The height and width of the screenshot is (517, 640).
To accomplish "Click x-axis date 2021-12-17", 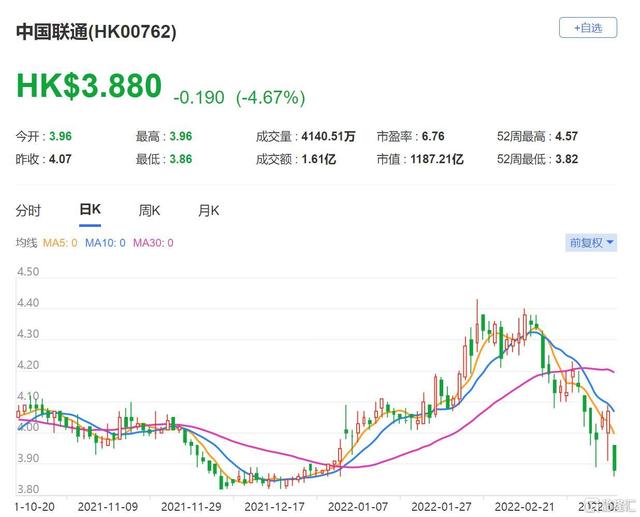I will coord(274,507).
